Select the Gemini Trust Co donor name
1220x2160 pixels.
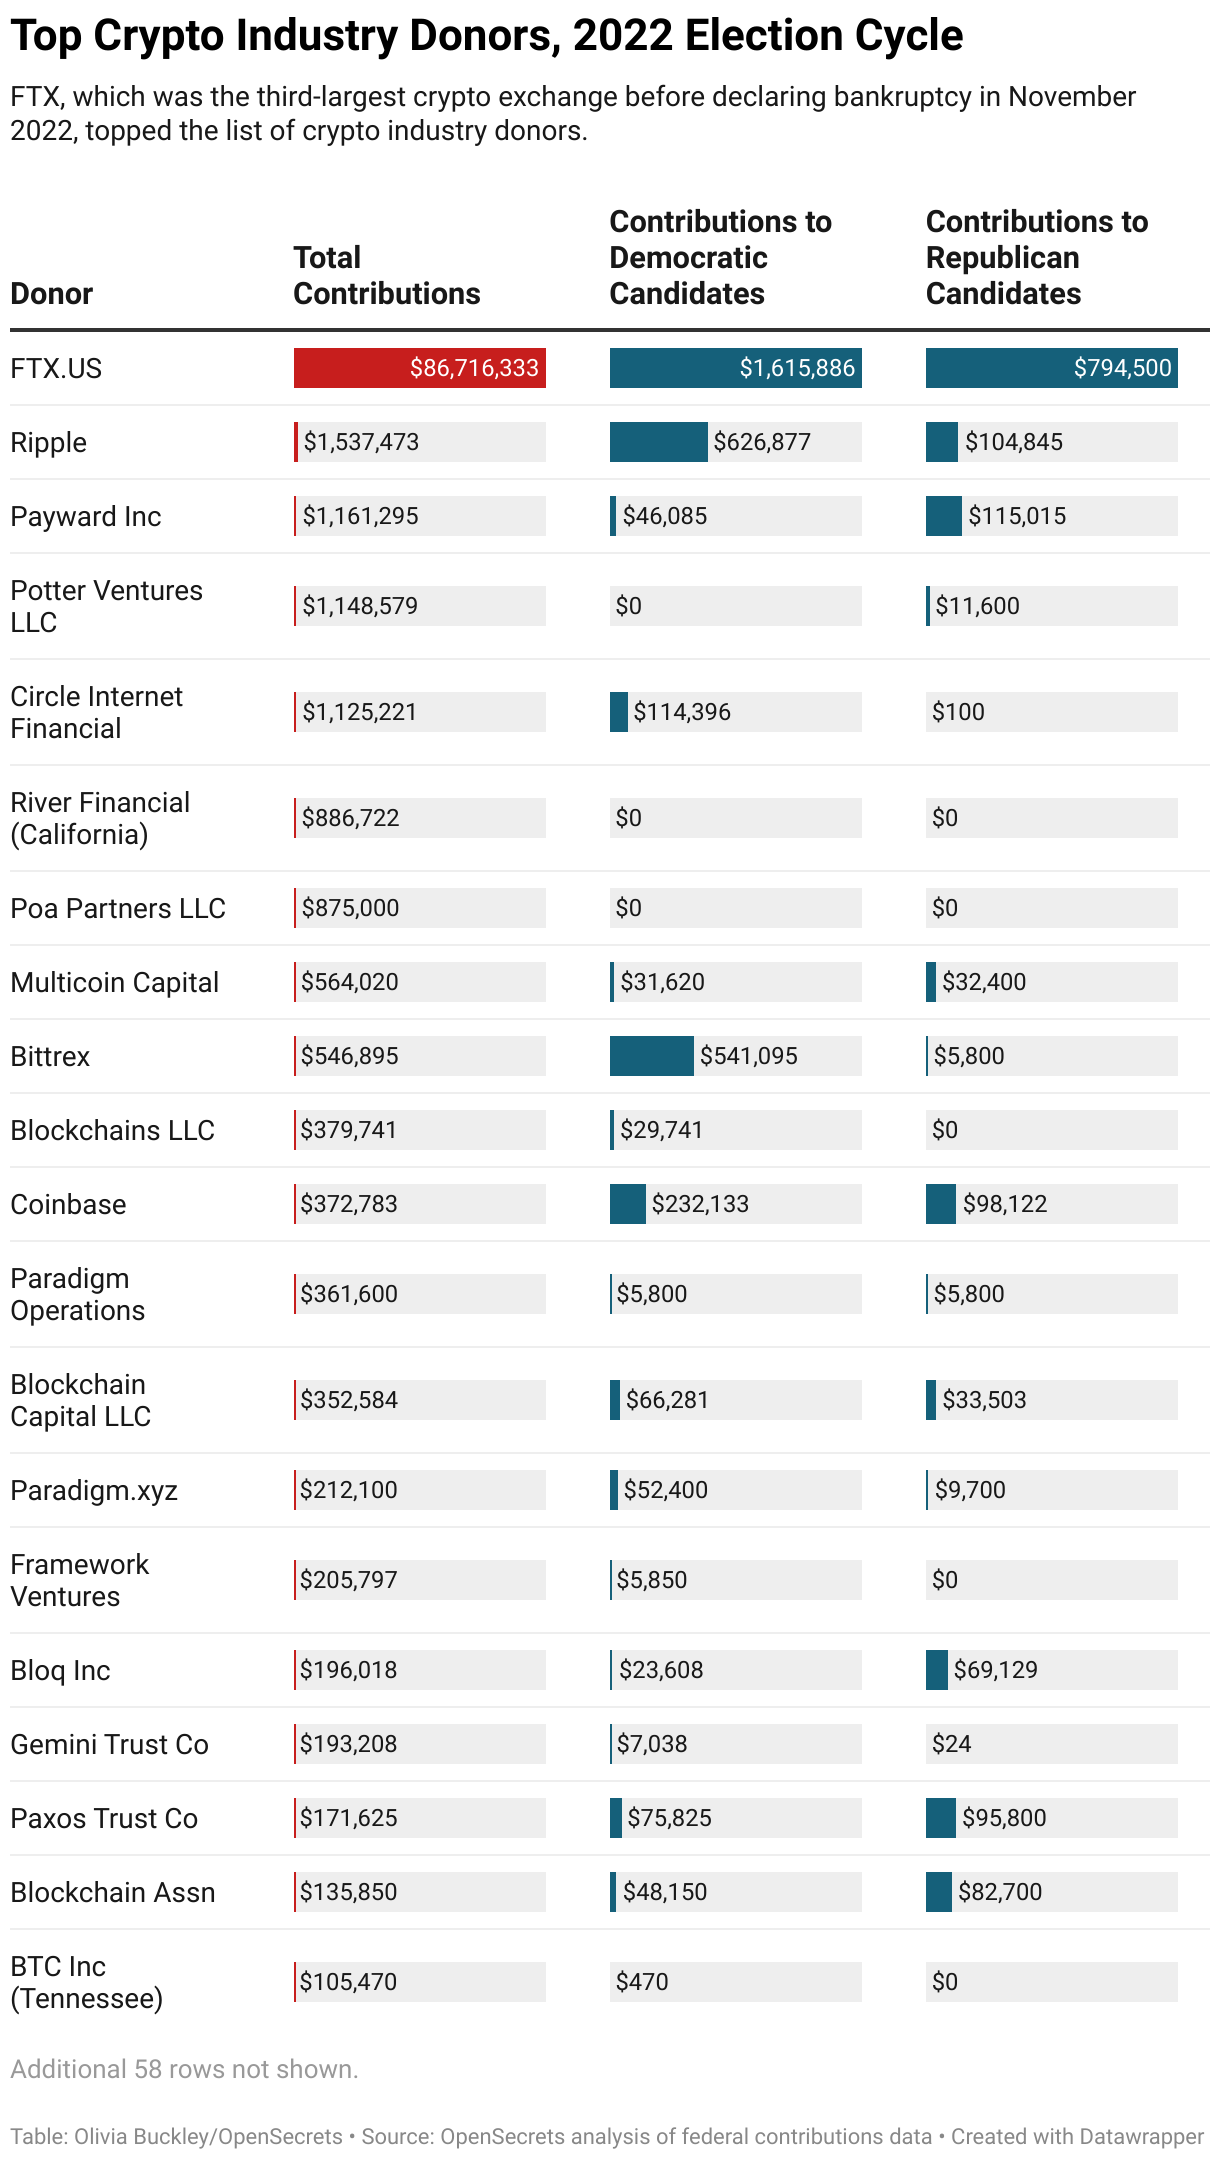109,1744
